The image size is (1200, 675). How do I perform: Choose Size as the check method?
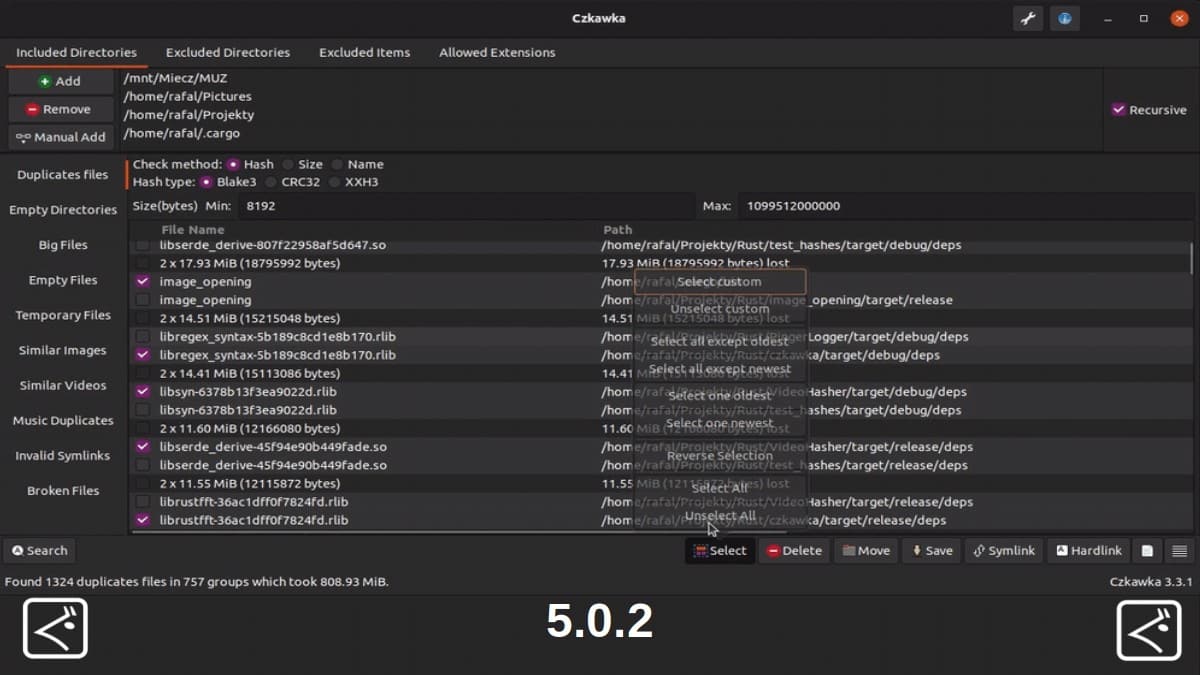point(291,163)
